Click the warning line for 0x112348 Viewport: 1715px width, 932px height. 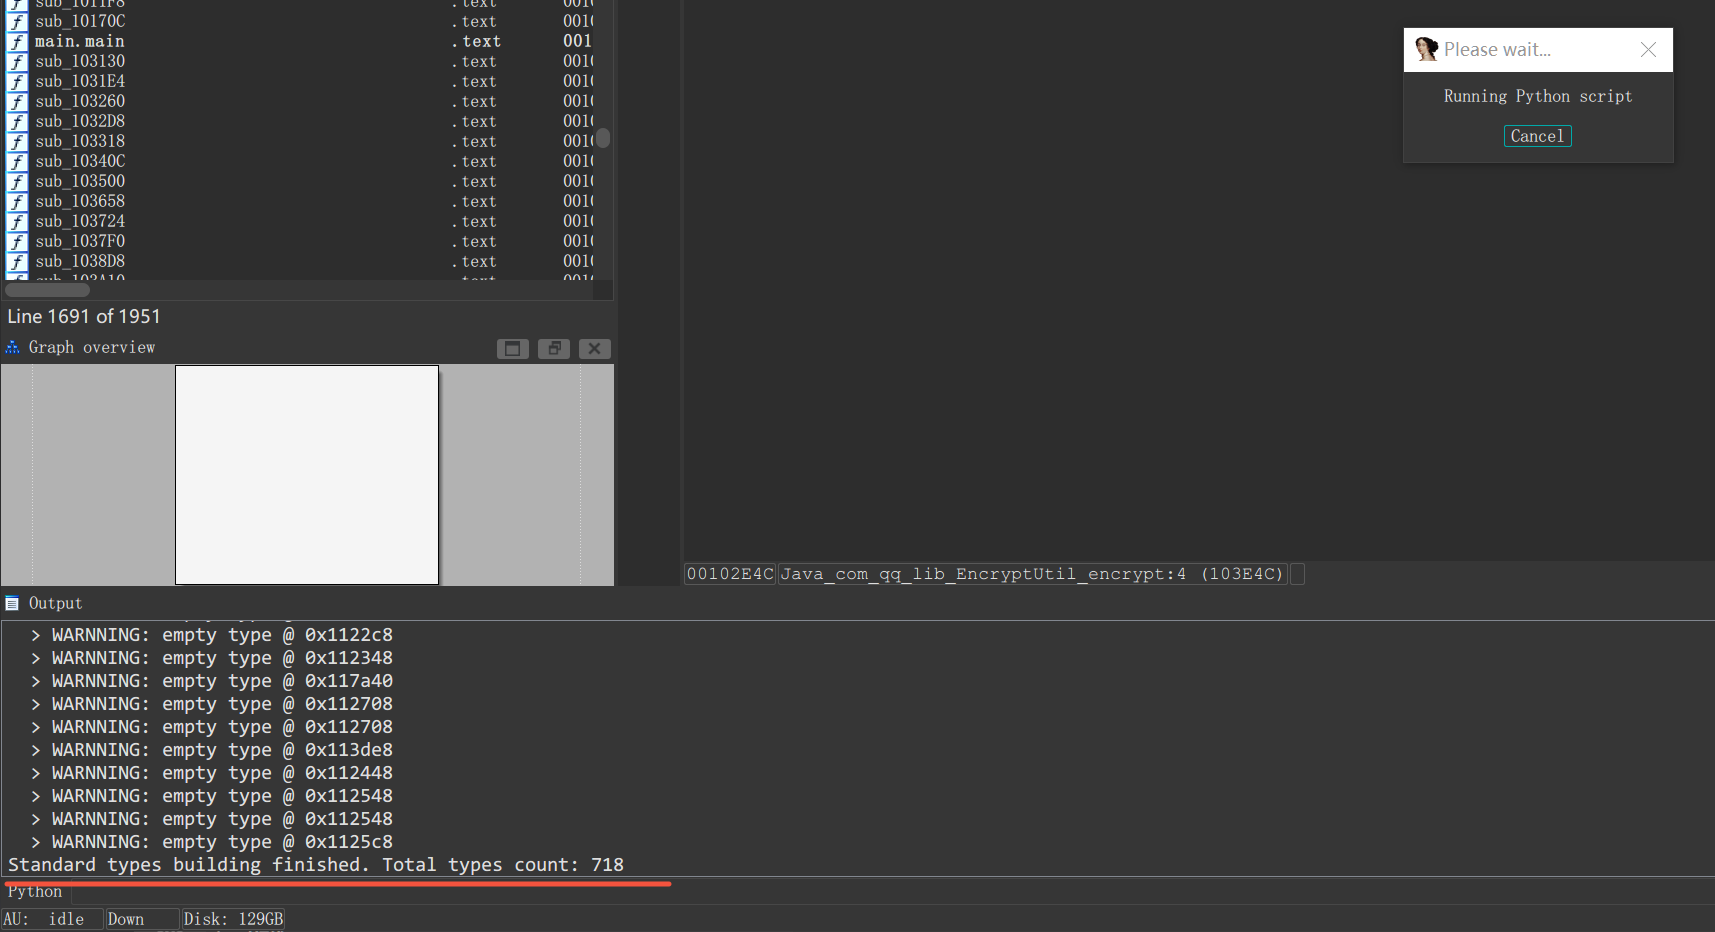point(211,658)
